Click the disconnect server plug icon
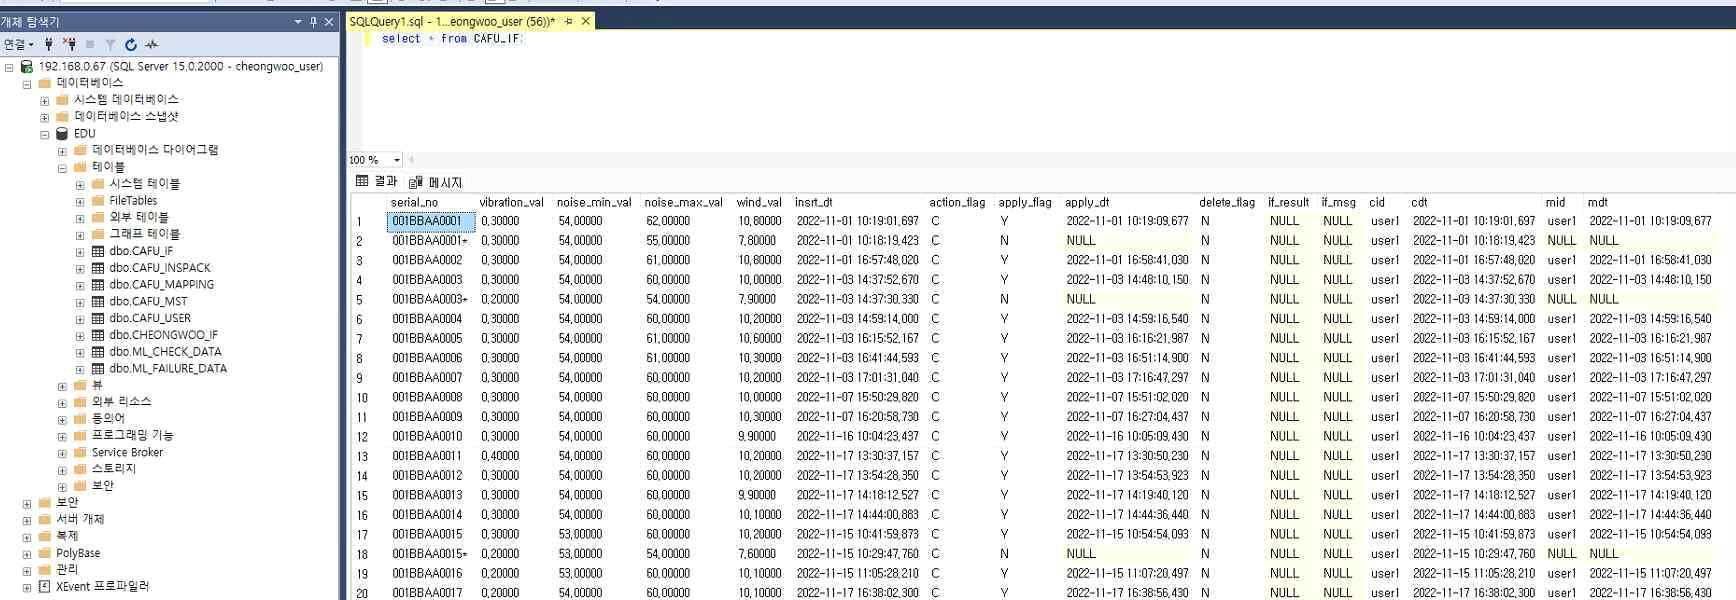This screenshot has height=600, width=1736. 69,44
